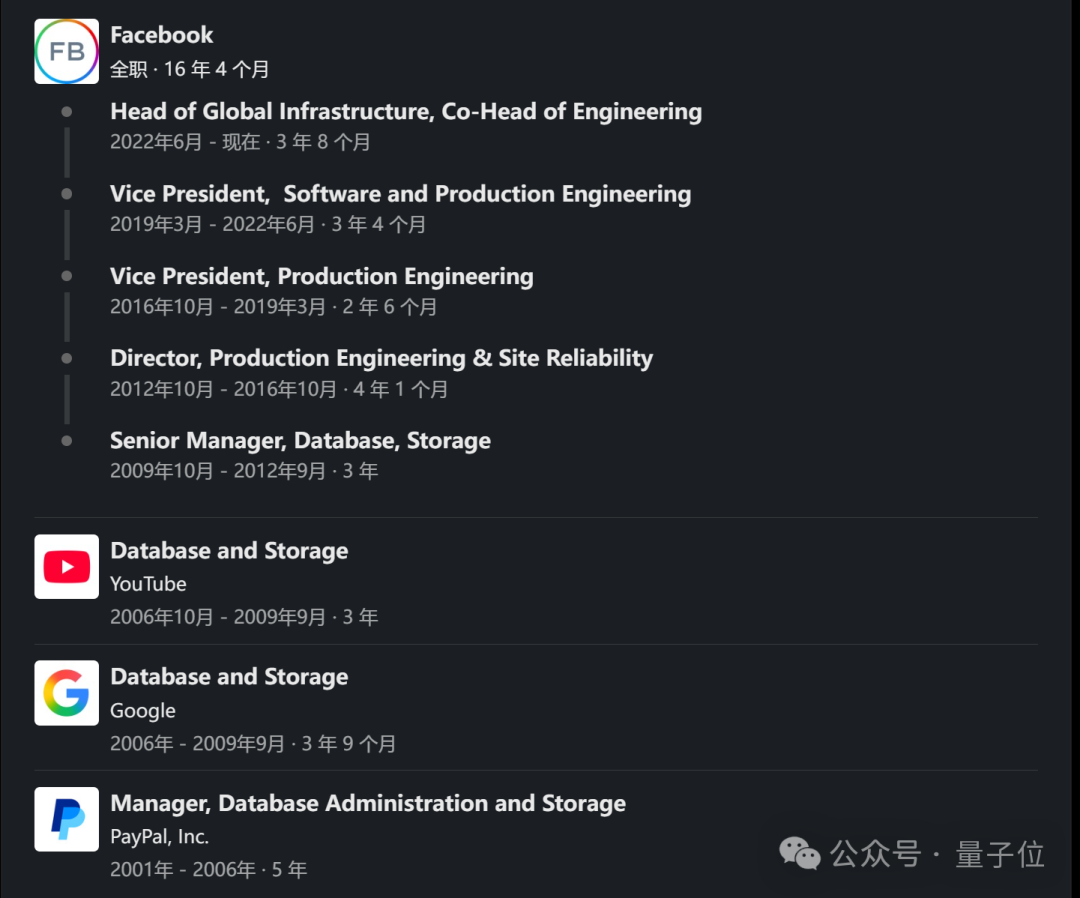The image size is (1080, 898).
Task: Click the PayPal, Inc. company name
Action: pyautogui.click(x=159, y=837)
